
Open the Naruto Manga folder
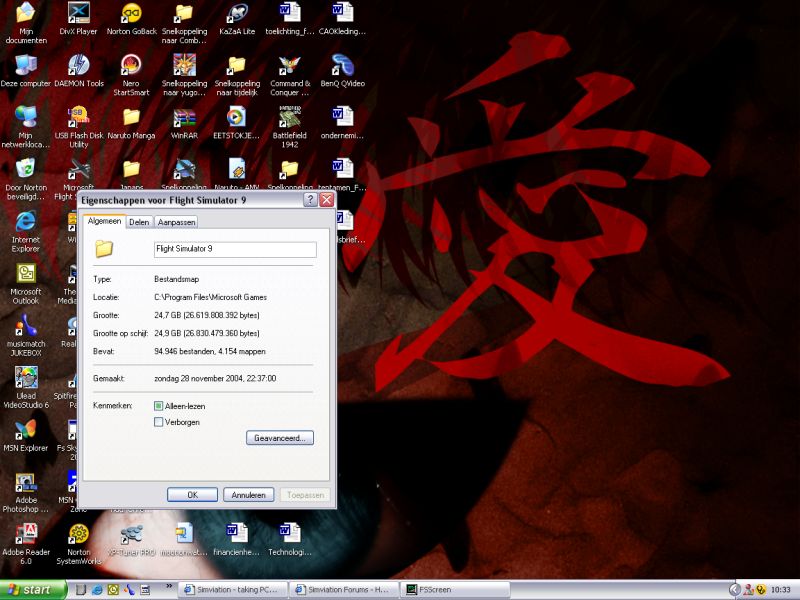tap(131, 119)
